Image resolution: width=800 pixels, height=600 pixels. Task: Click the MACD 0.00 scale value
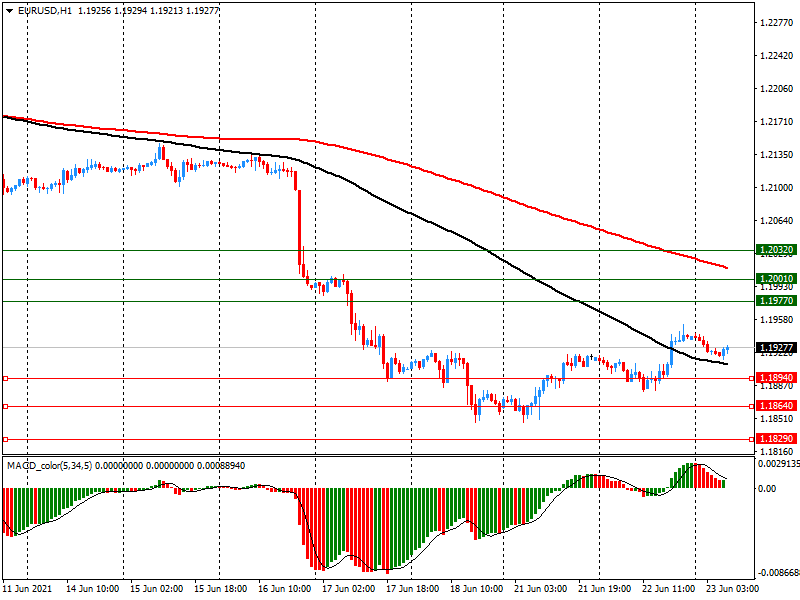tap(767, 489)
